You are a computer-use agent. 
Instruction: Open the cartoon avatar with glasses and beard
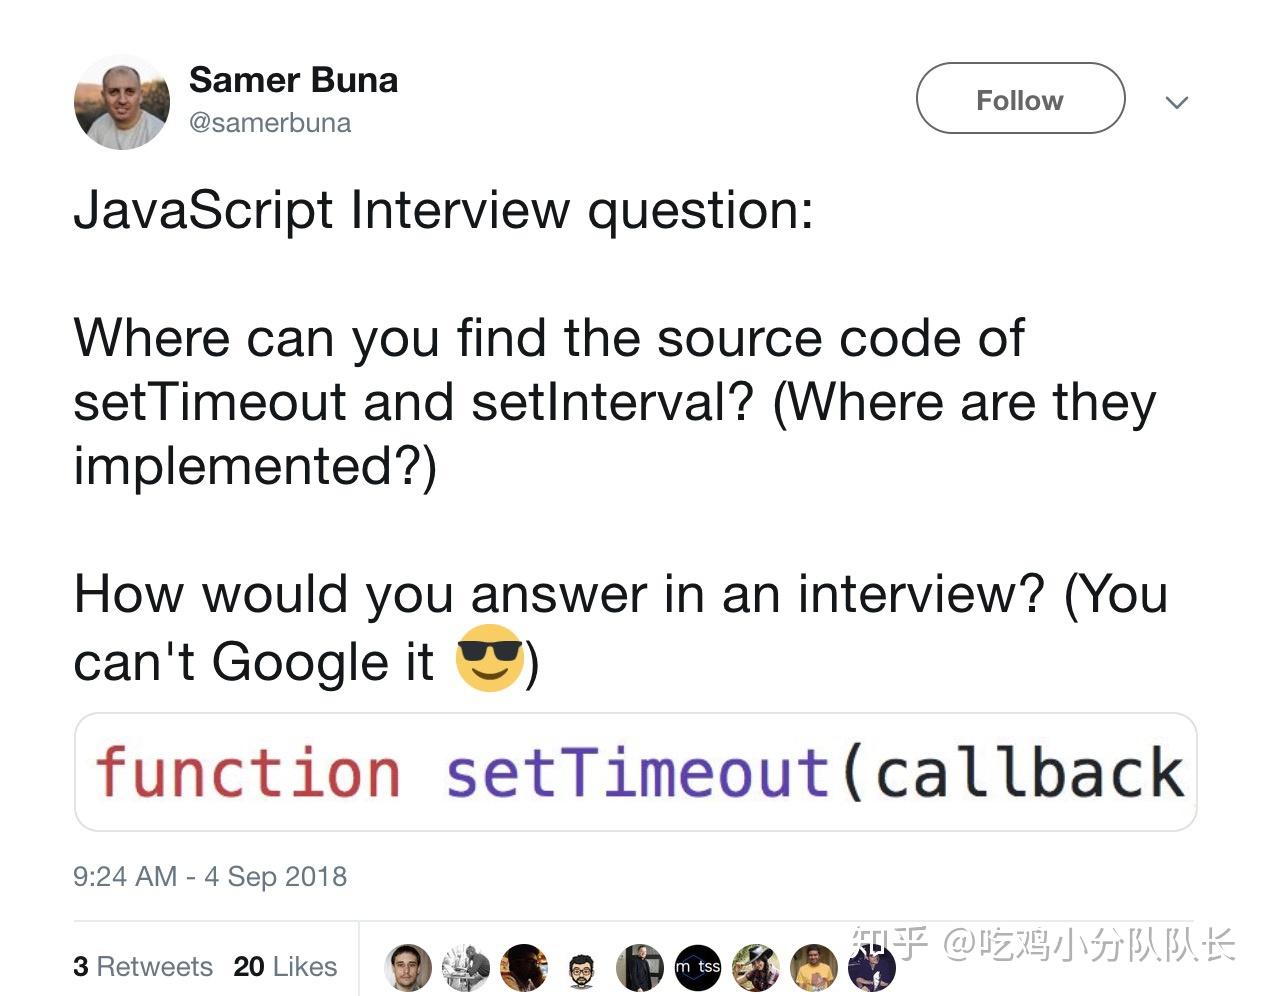pos(581,968)
